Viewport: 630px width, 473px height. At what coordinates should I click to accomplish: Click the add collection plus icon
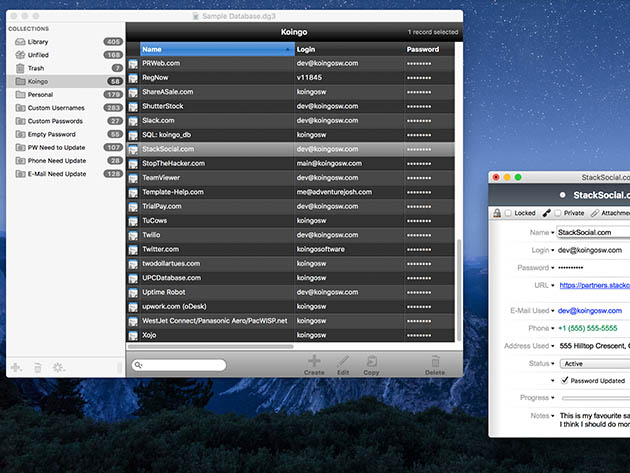[16, 367]
